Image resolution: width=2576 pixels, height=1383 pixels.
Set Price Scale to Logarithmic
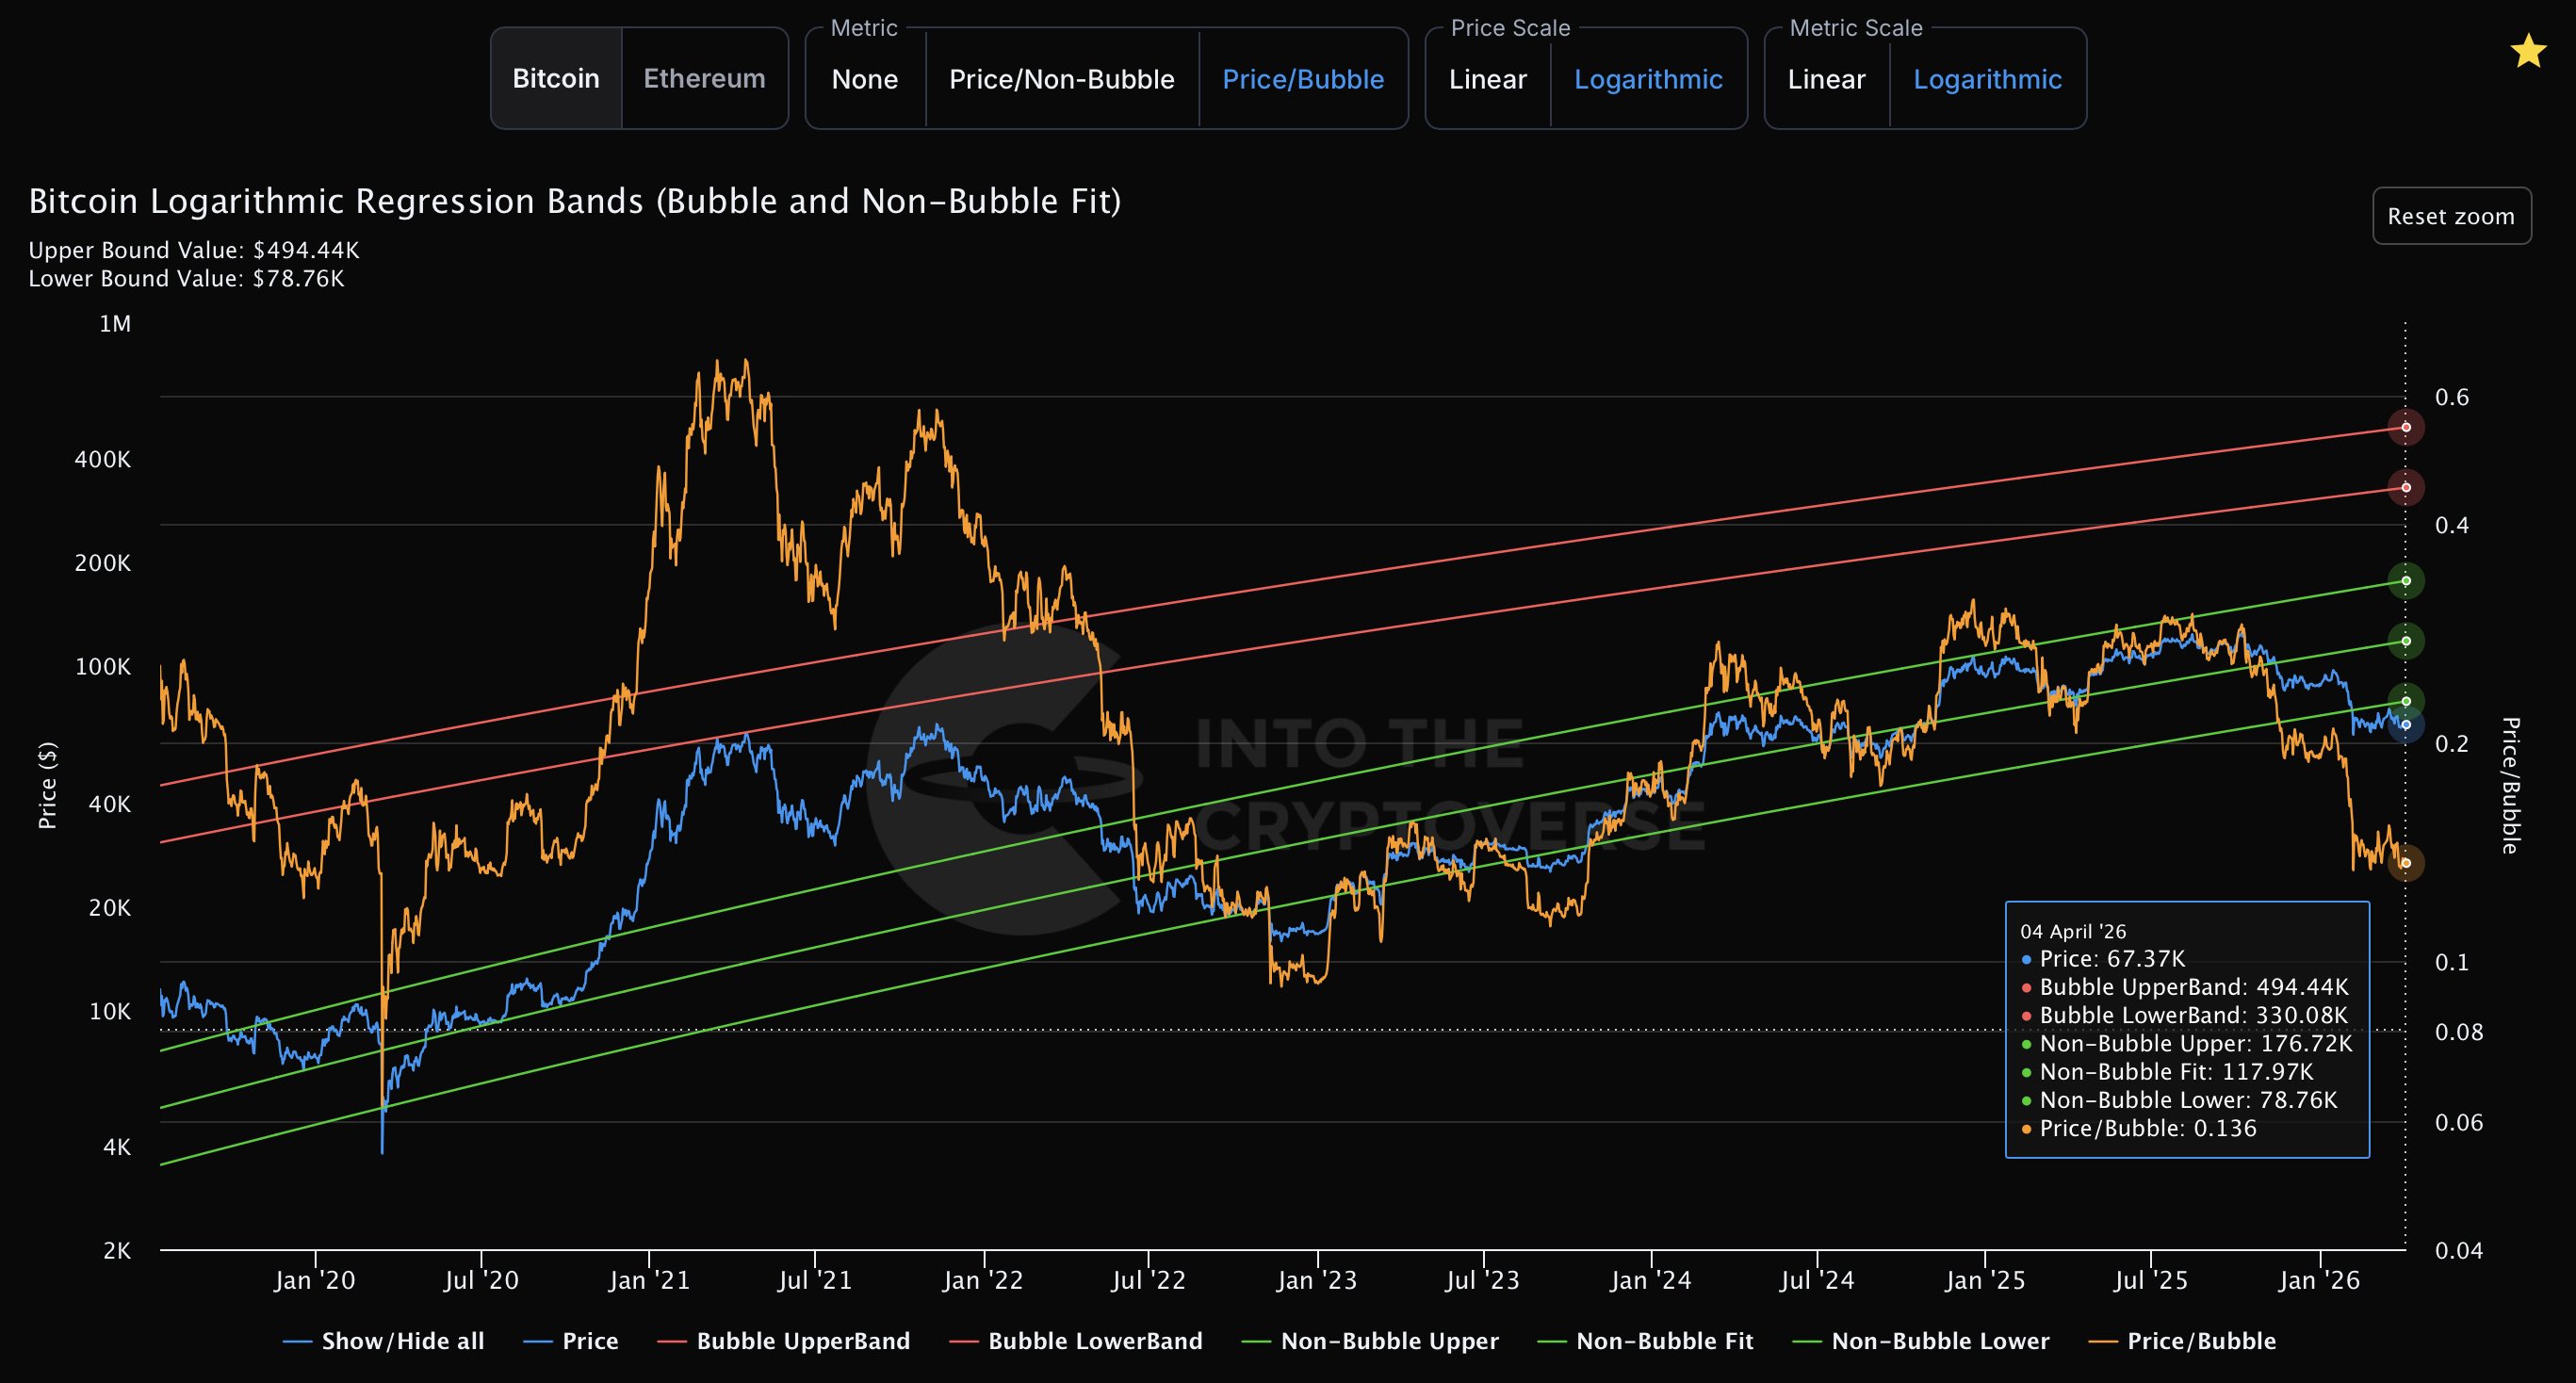(x=1648, y=80)
